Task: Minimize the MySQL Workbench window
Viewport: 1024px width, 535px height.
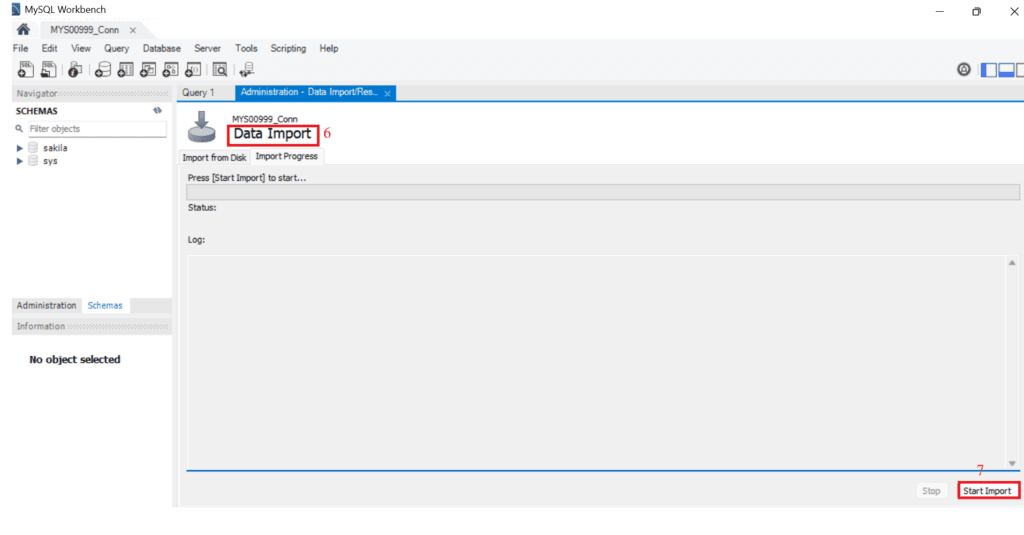Action: click(x=940, y=11)
